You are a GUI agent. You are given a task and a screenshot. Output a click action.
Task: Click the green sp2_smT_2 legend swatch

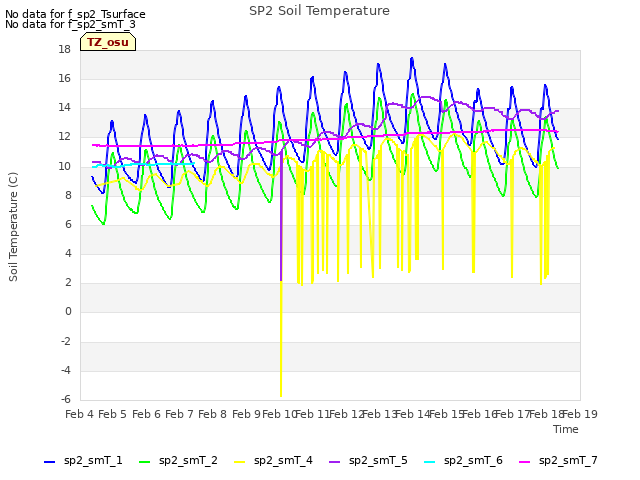click(144, 462)
